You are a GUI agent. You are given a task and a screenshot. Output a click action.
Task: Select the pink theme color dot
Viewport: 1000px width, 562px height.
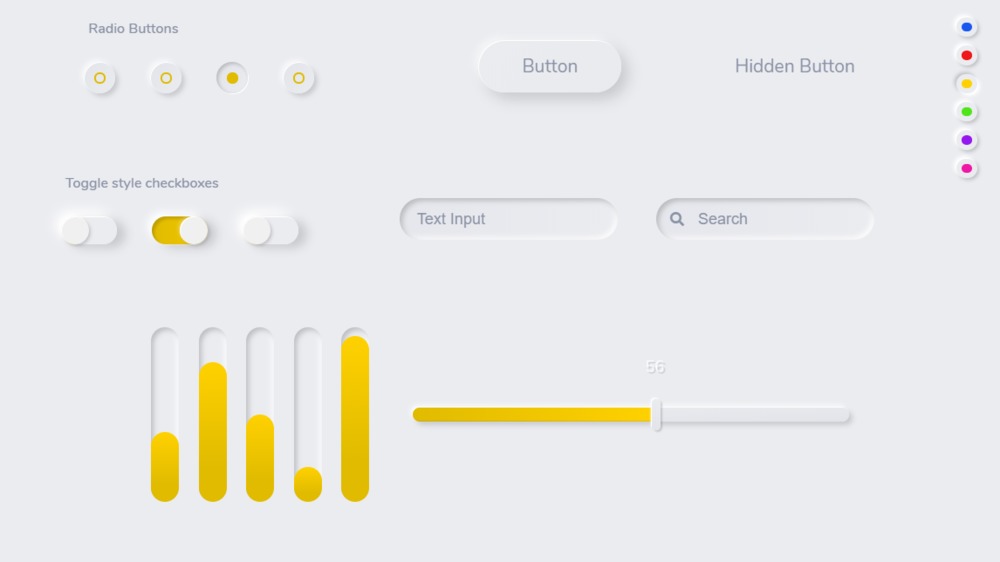pos(966,168)
